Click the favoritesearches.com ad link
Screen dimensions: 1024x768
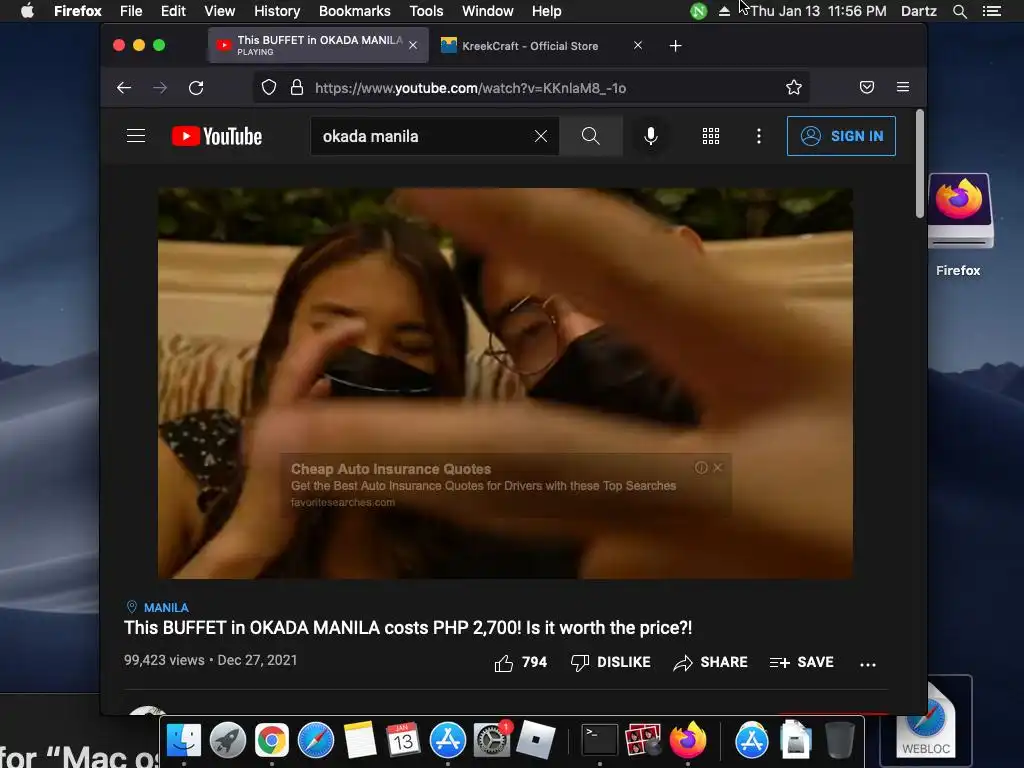click(343, 502)
